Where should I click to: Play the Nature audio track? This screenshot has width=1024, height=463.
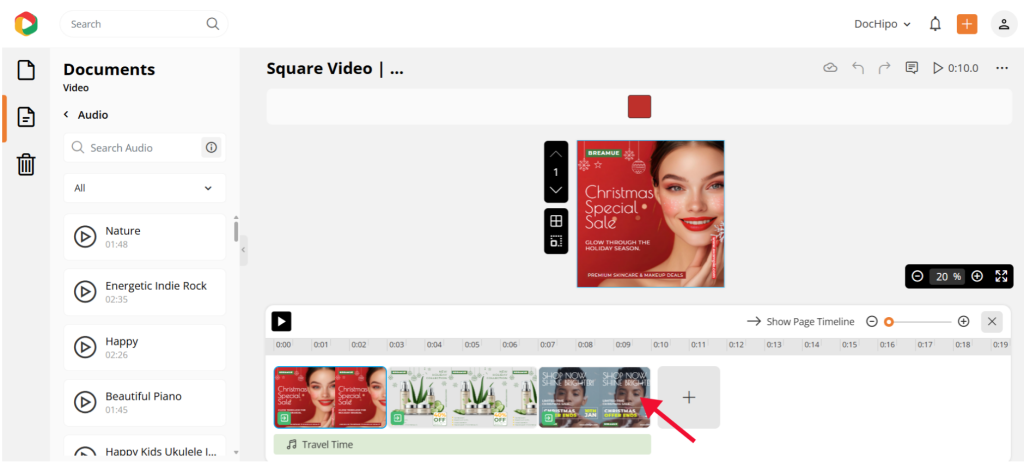pyautogui.click(x=85, y=236)
